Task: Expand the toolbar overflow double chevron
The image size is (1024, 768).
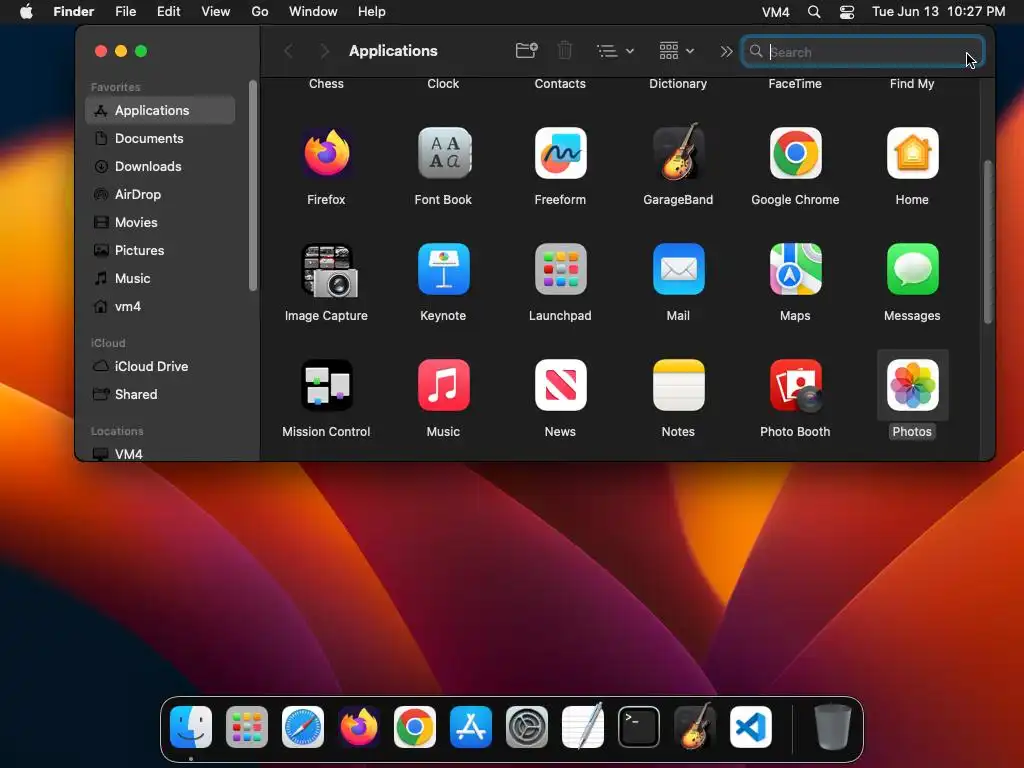Action: pos(726,51)
